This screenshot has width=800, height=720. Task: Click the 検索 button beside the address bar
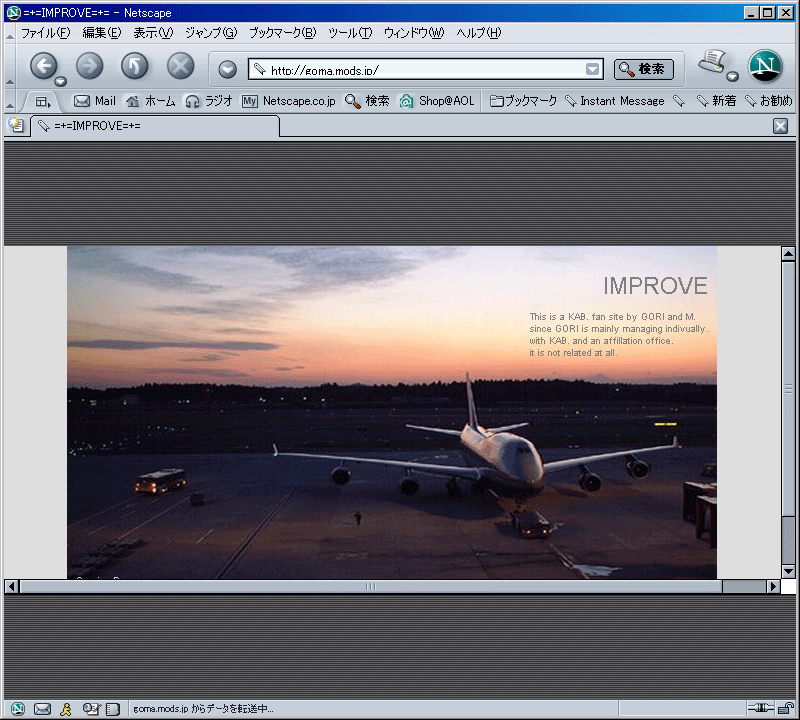643,69
